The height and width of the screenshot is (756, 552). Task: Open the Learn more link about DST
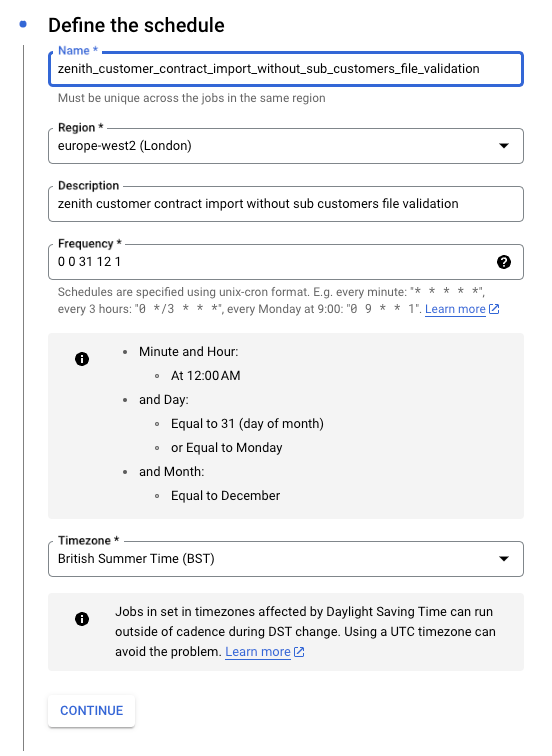coord(258,652)
